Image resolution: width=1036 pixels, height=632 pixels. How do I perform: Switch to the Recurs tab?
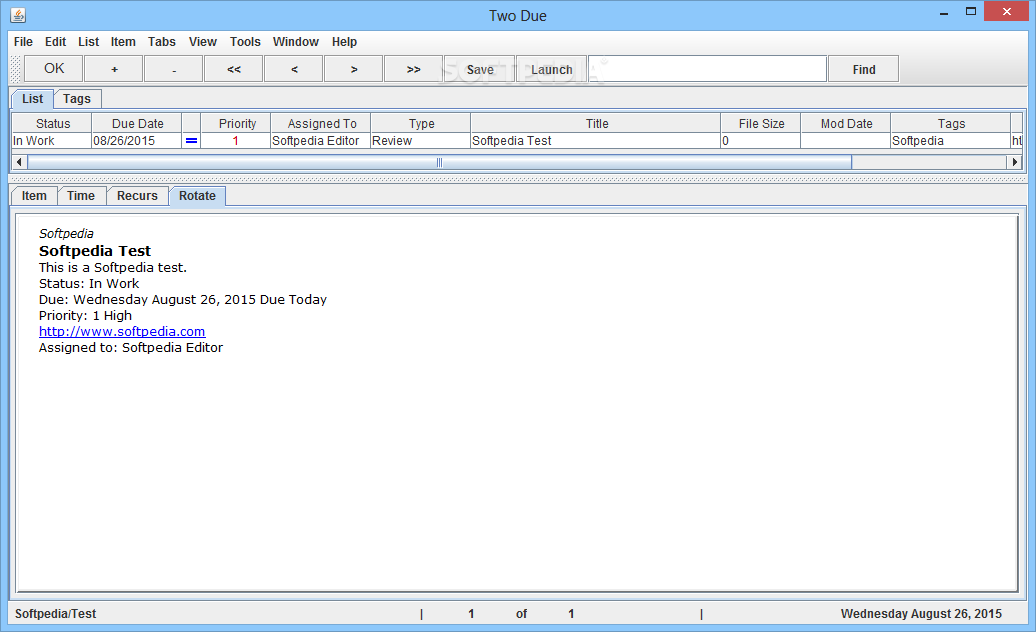tap(137, 195)
